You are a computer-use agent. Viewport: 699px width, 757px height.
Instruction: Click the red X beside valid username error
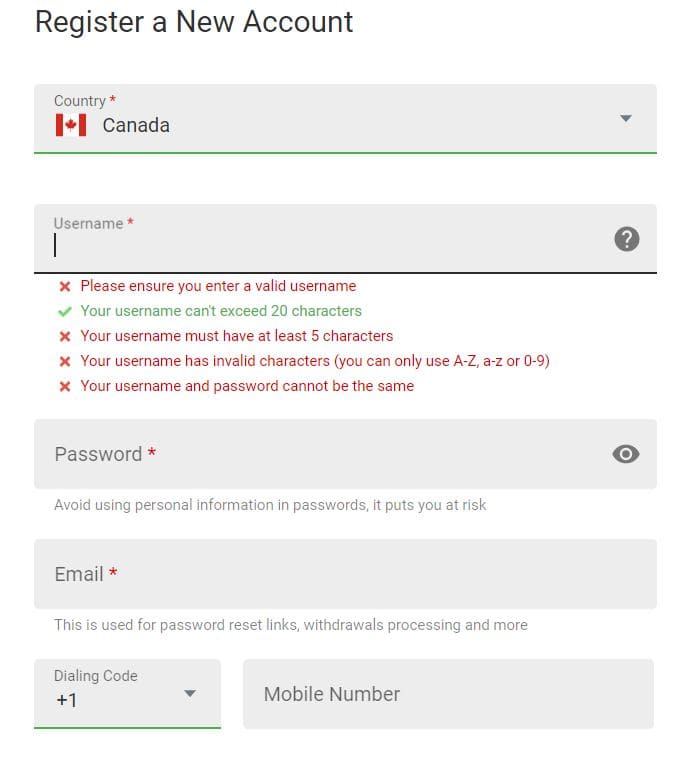pyautogui.click(x=65, y=286)
